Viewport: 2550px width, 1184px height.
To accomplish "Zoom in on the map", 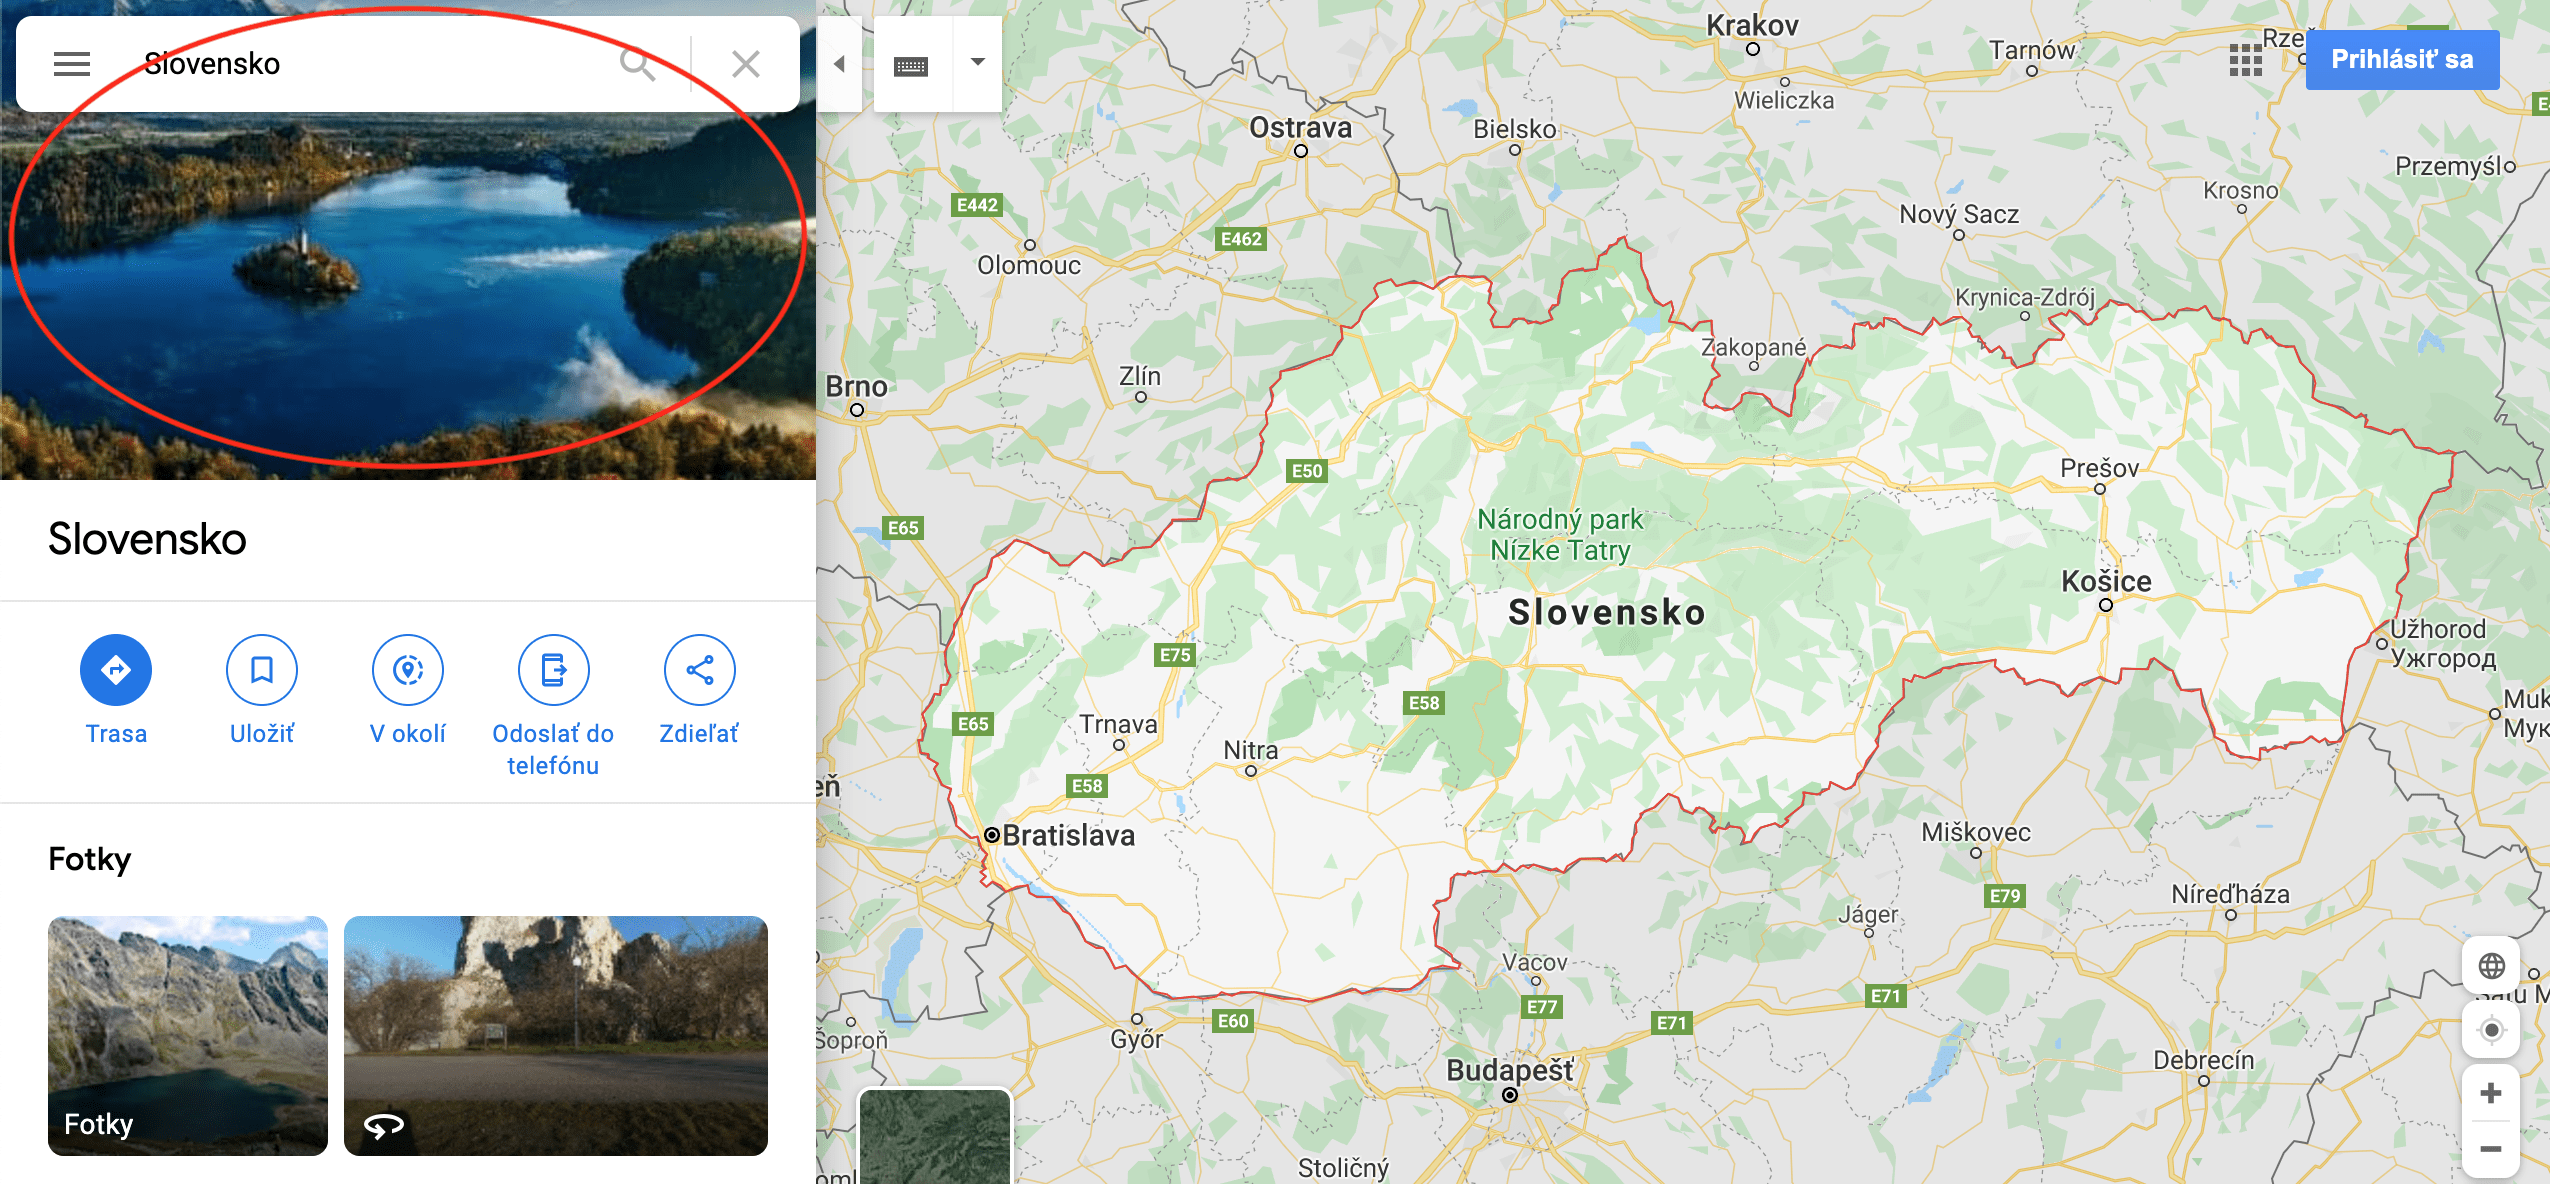I will click(2491, 1093).
